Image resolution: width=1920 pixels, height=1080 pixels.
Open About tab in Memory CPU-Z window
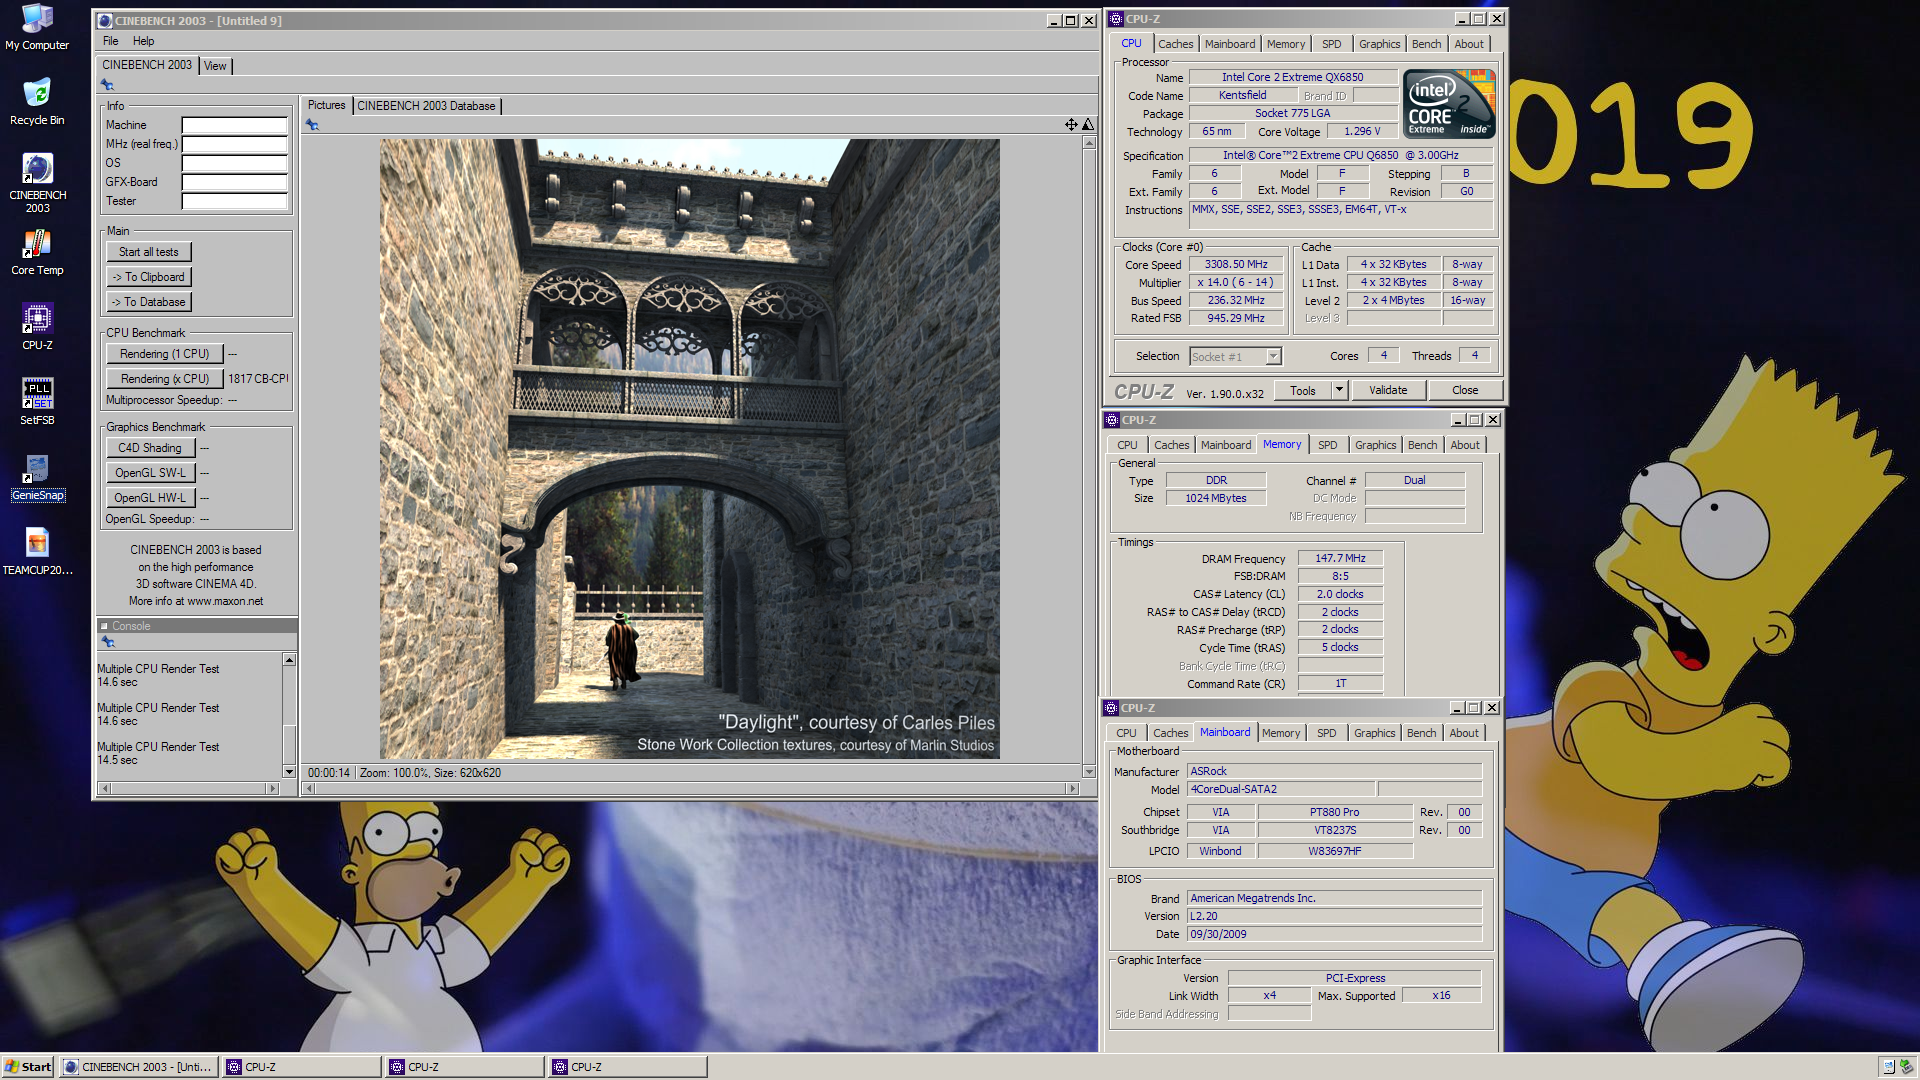tap(1465, 445)
